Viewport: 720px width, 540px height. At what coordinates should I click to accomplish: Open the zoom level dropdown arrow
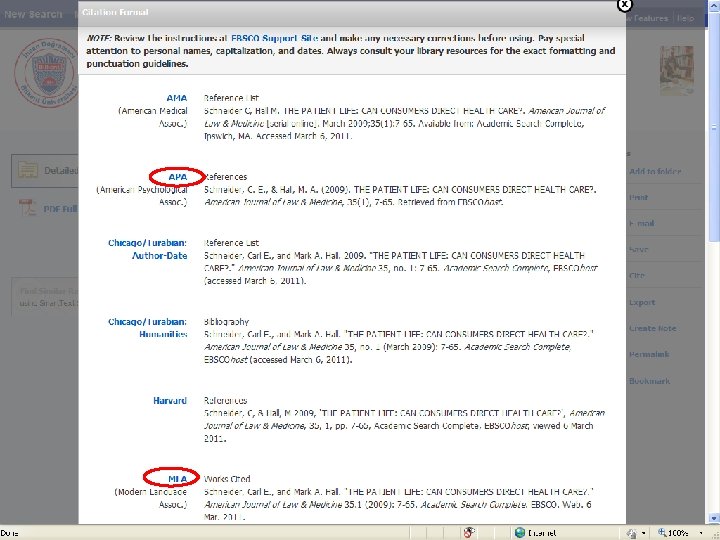(x=701, y=533)
